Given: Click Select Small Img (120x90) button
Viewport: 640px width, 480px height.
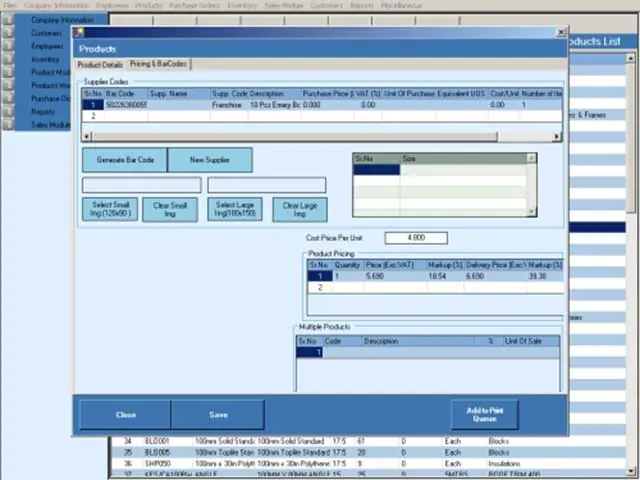Looking at the screenshot, I should pyautogui.click(x=110, y=209).
